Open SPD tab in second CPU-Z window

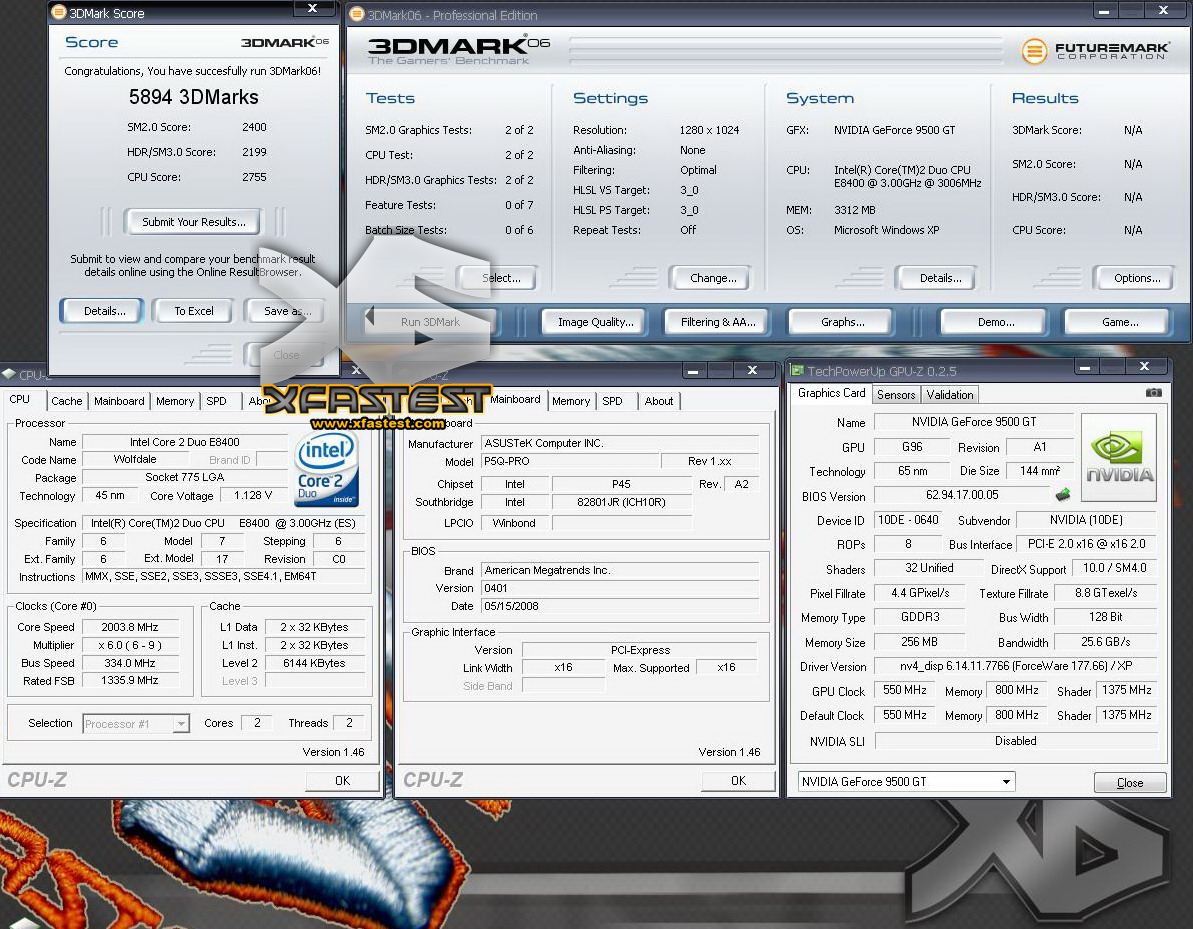(612, 401)
